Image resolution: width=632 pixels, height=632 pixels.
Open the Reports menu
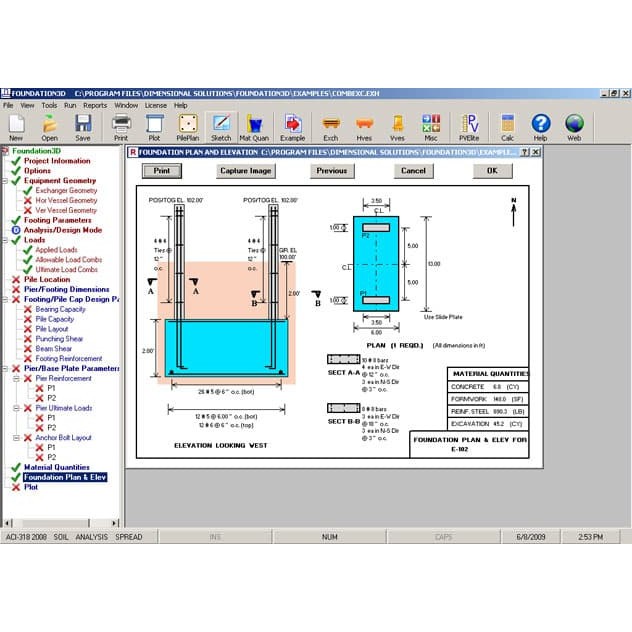(x=95, y=105)
